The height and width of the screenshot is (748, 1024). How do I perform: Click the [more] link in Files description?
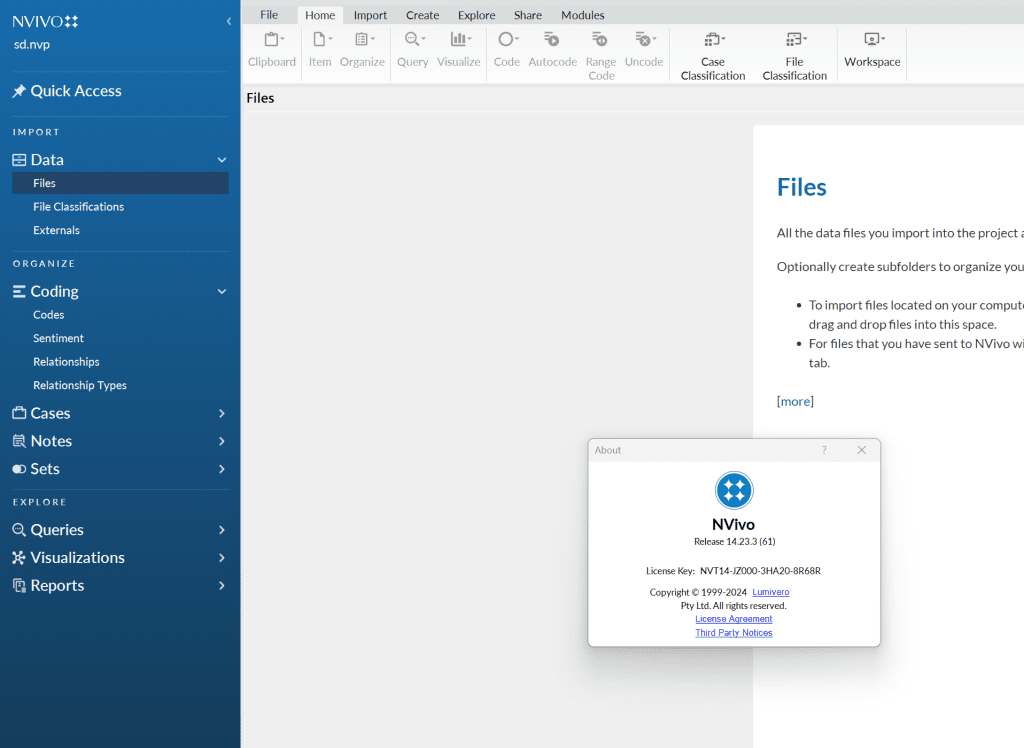tap(795, 401)
